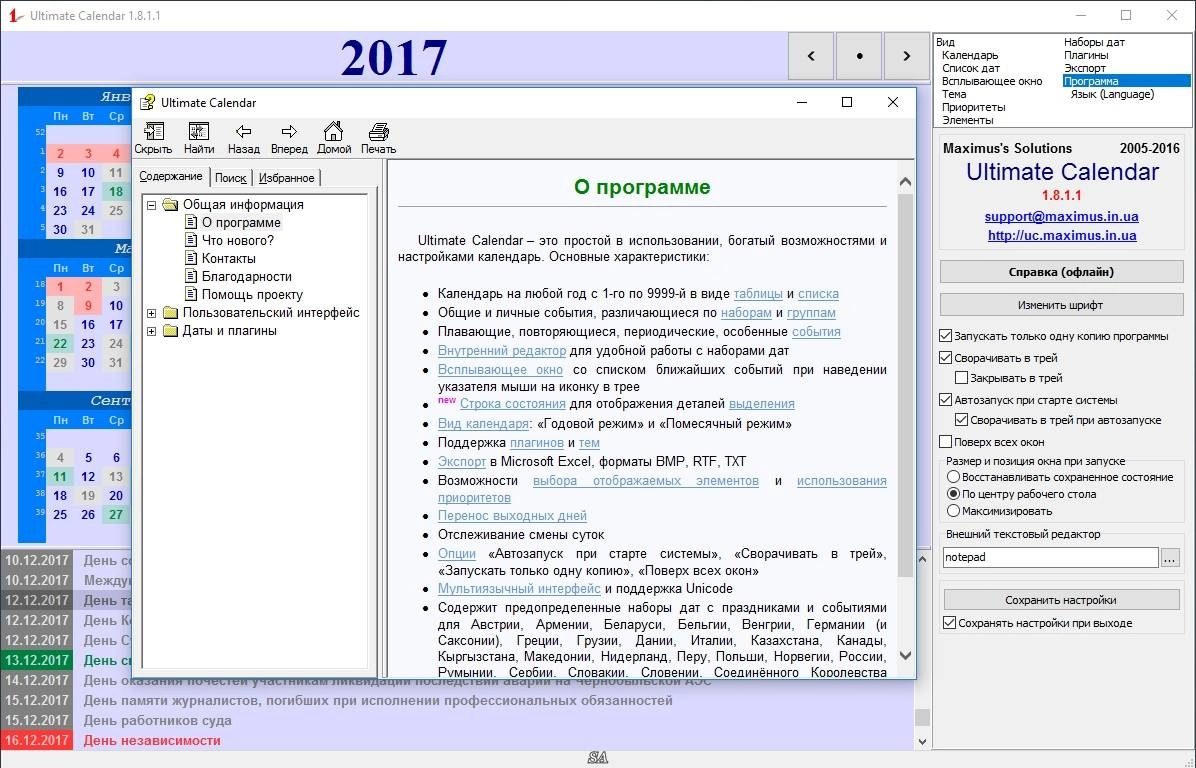Switch to the Поиск tab
The image size is (1196, 768).
click(x=230, y=178)
